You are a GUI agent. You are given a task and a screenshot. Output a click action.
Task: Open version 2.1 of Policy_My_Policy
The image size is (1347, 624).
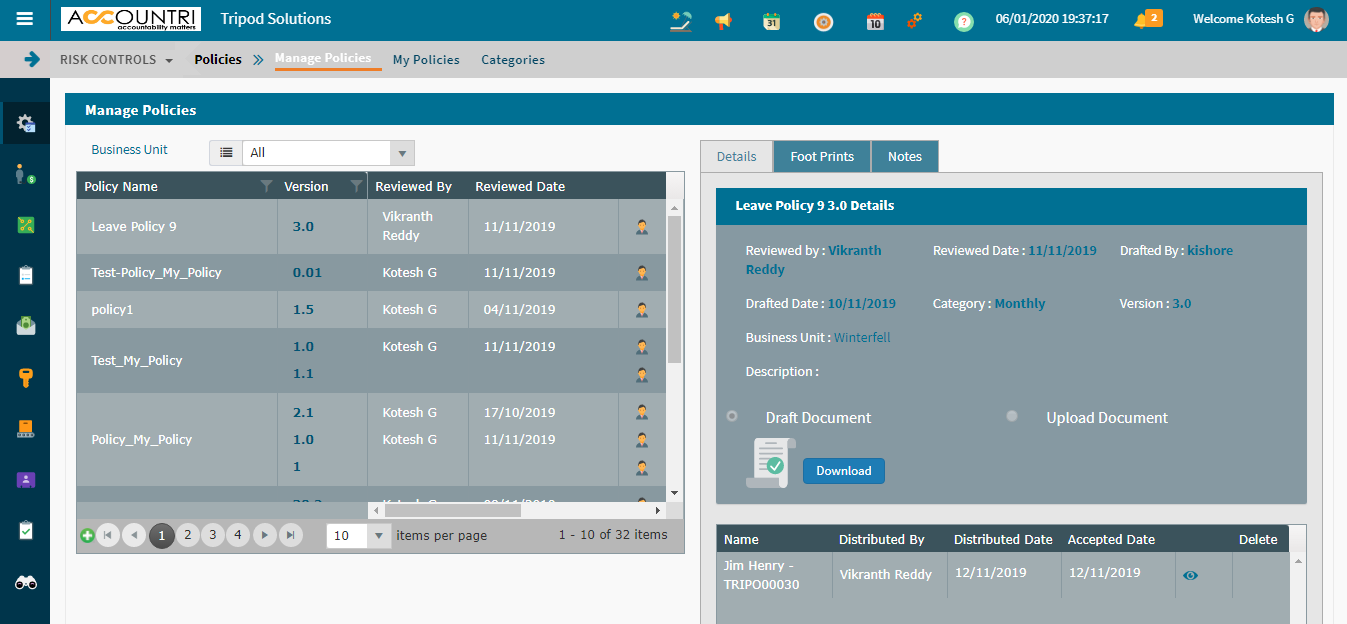coord(303,412)
